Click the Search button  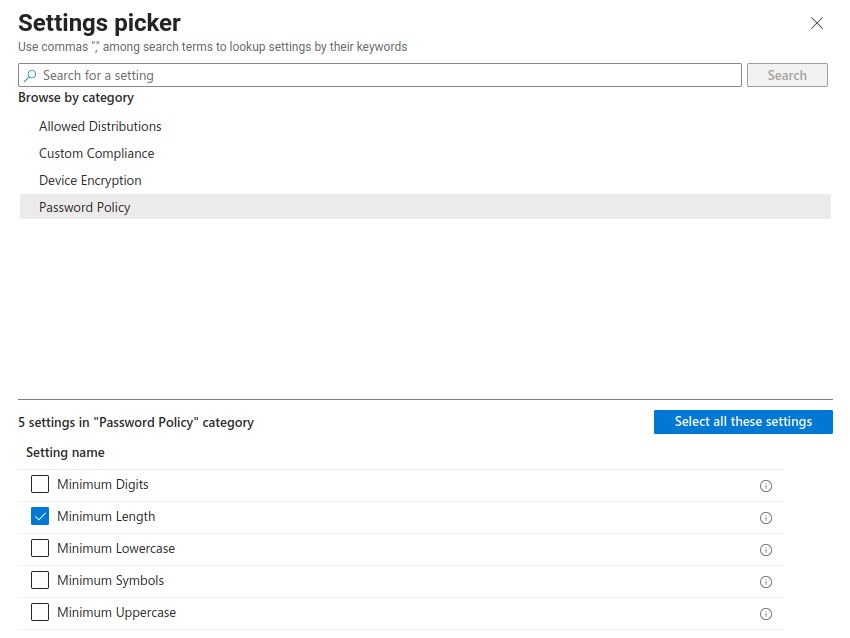[x=787, y=76]
